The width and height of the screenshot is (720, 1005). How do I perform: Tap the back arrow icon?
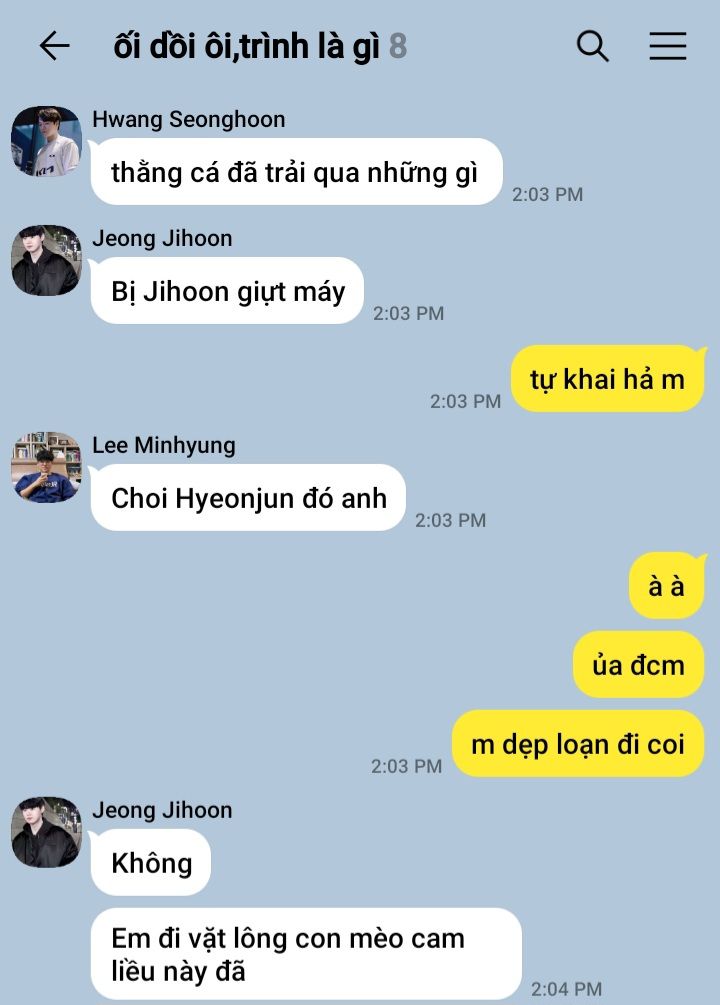(x=54, y=46)
